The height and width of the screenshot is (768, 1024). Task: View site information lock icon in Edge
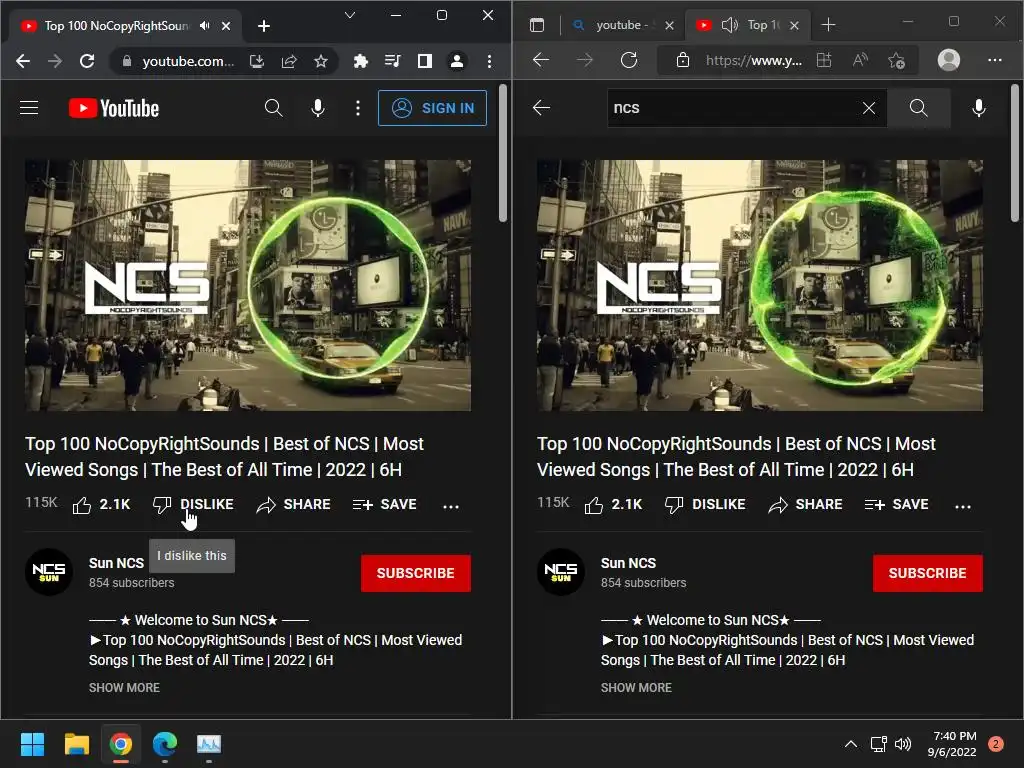point(682,60)
